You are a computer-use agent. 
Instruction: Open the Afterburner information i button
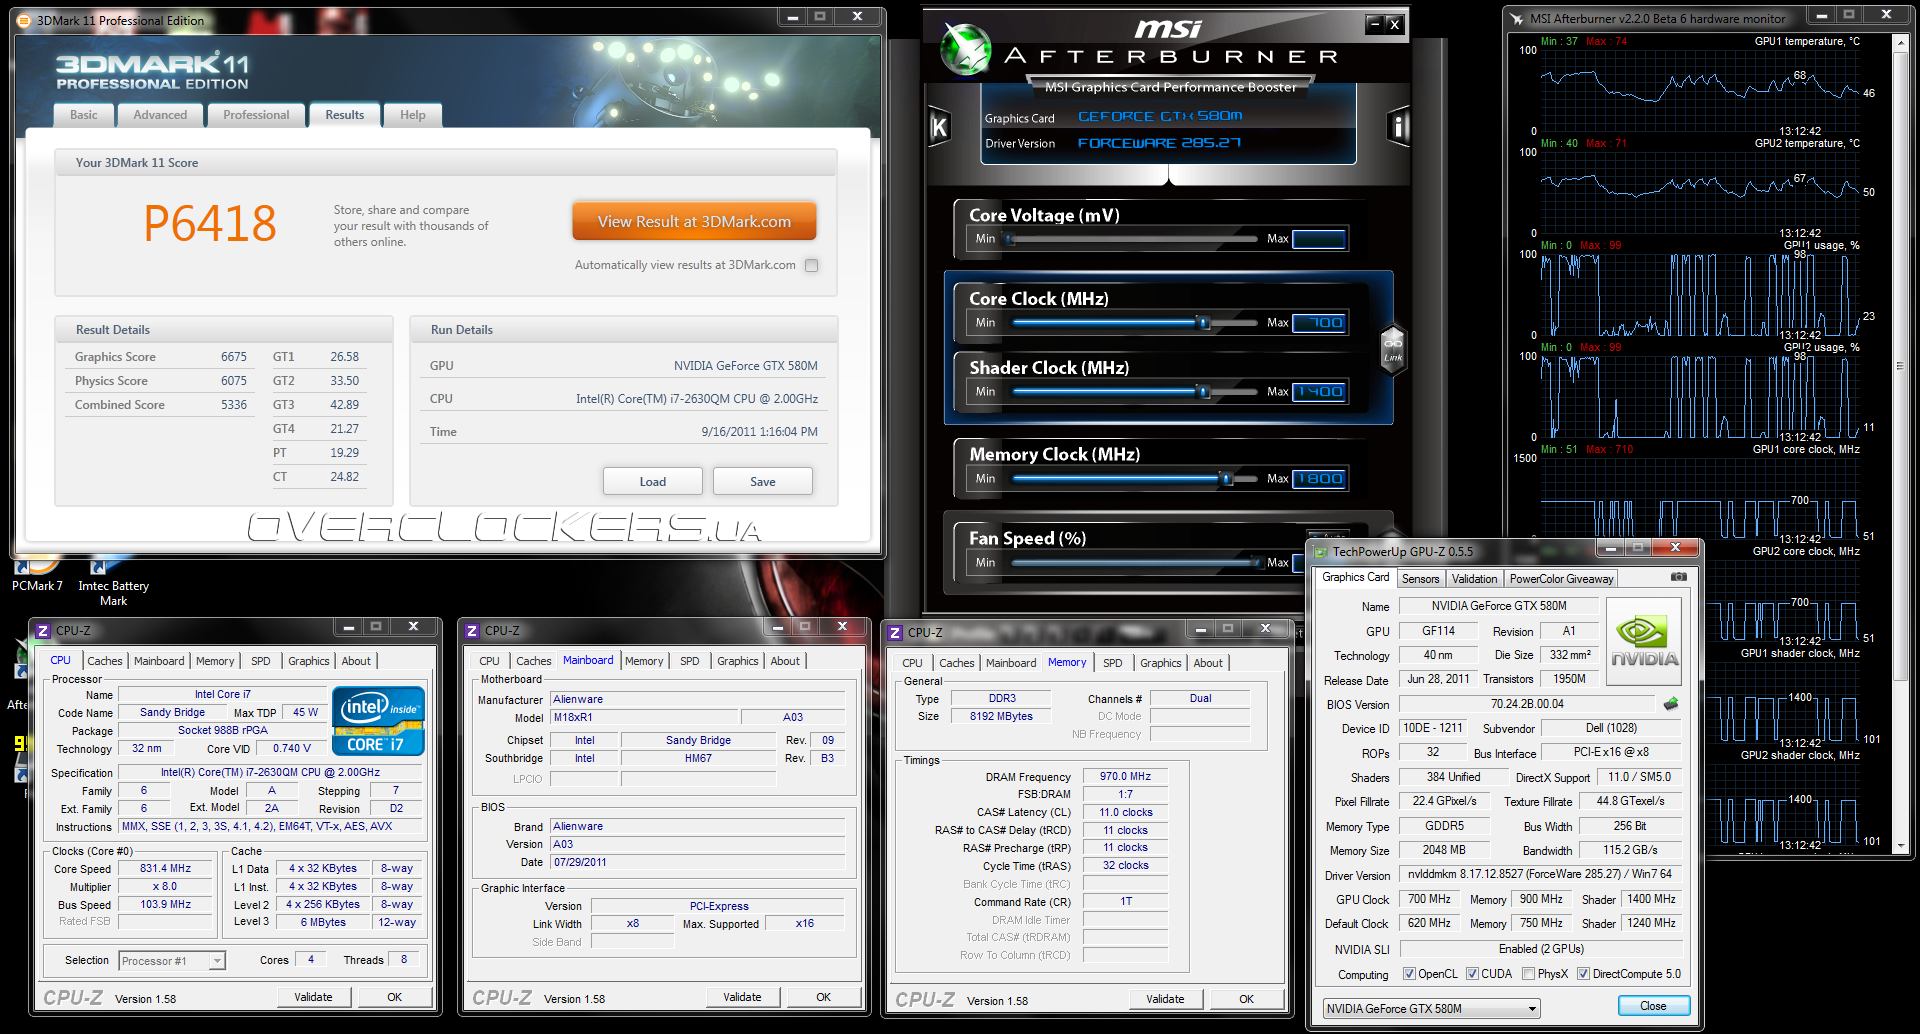1399,127
